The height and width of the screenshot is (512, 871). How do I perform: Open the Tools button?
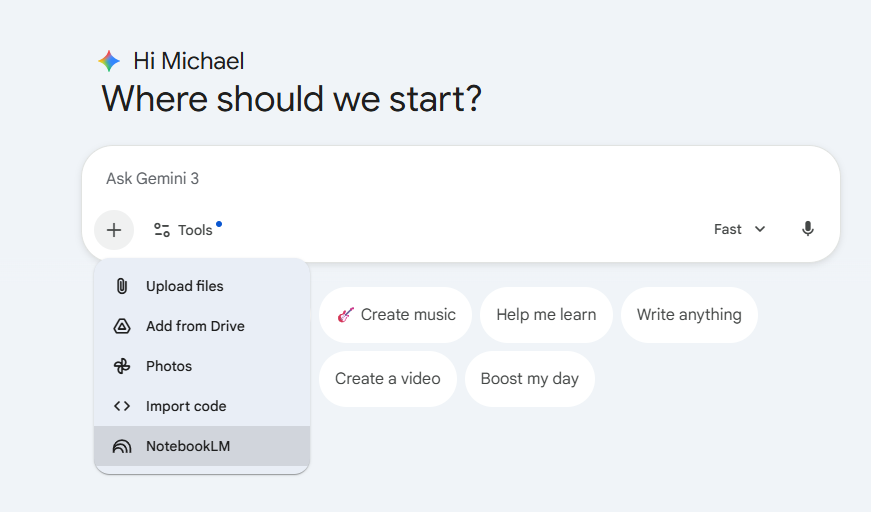(x=187, y=230)
